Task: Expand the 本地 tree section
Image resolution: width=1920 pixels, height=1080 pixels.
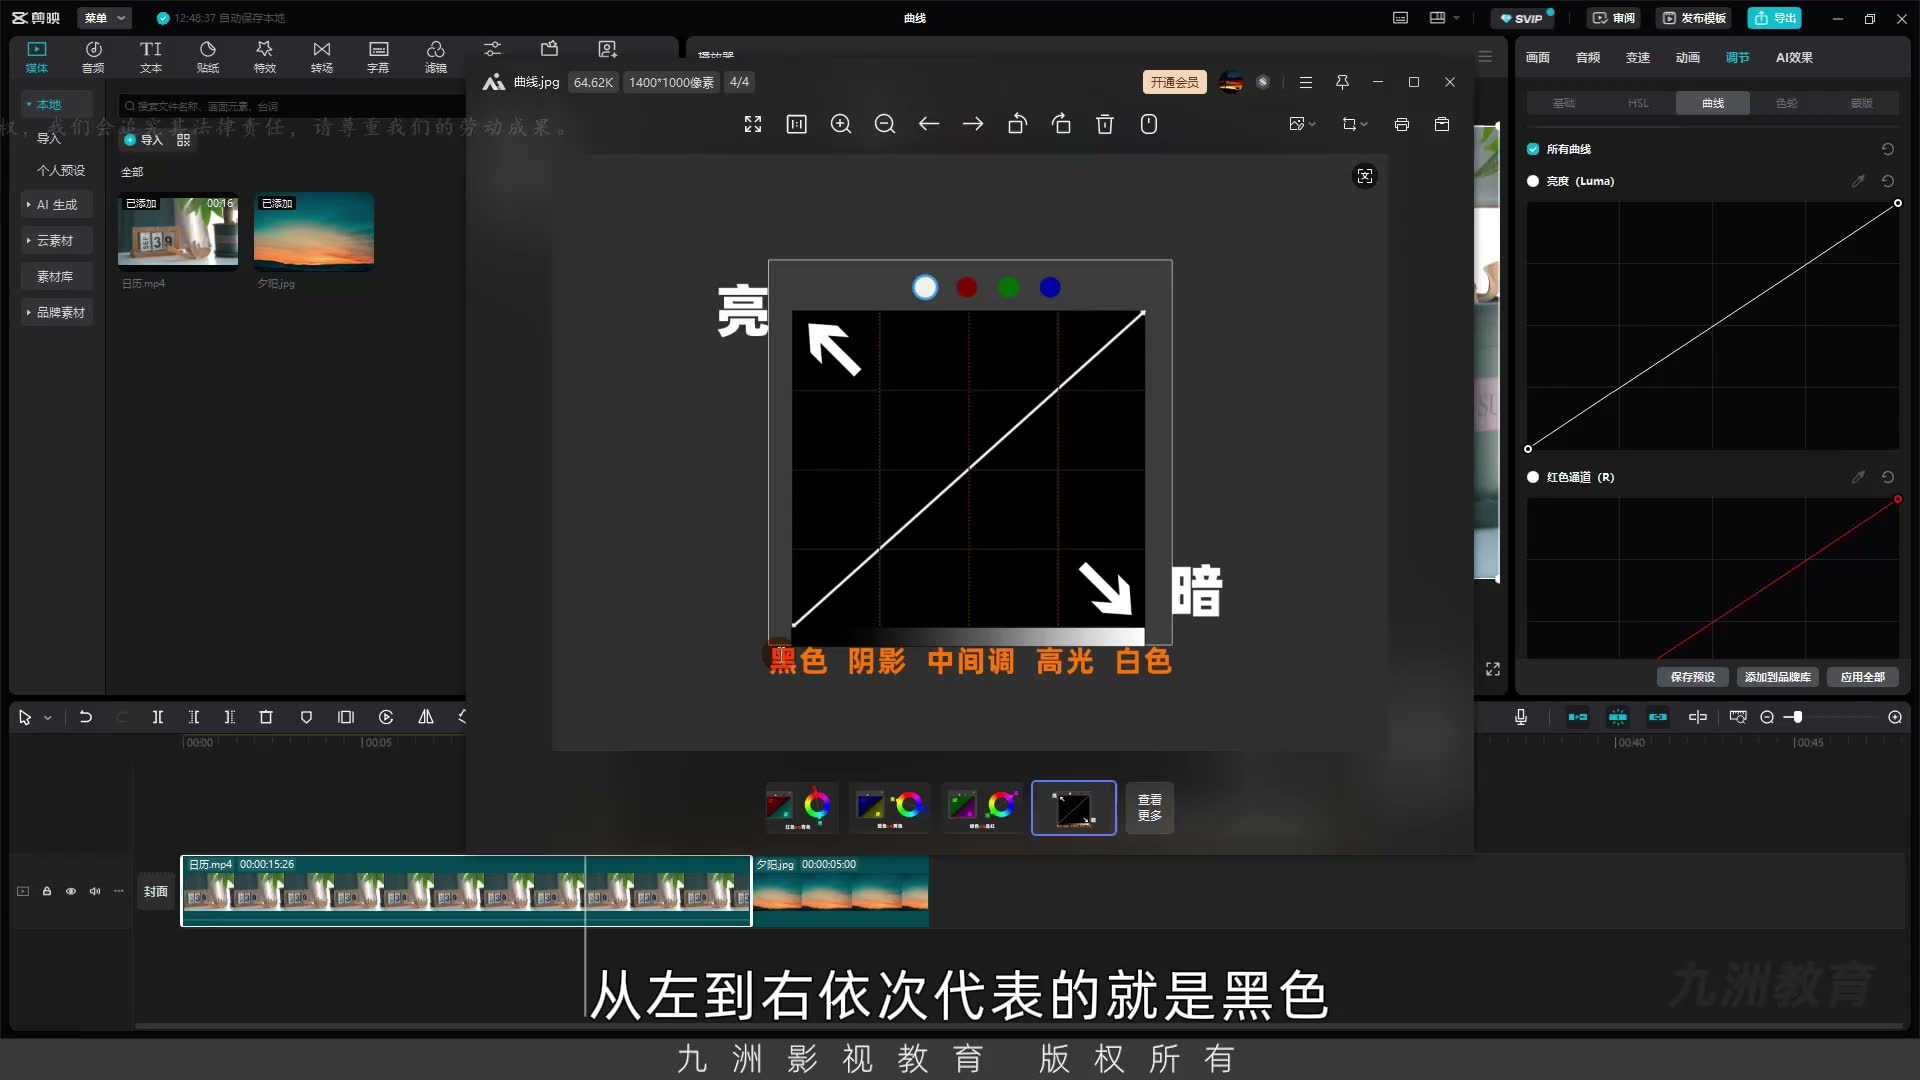Action: coord(29,104)
